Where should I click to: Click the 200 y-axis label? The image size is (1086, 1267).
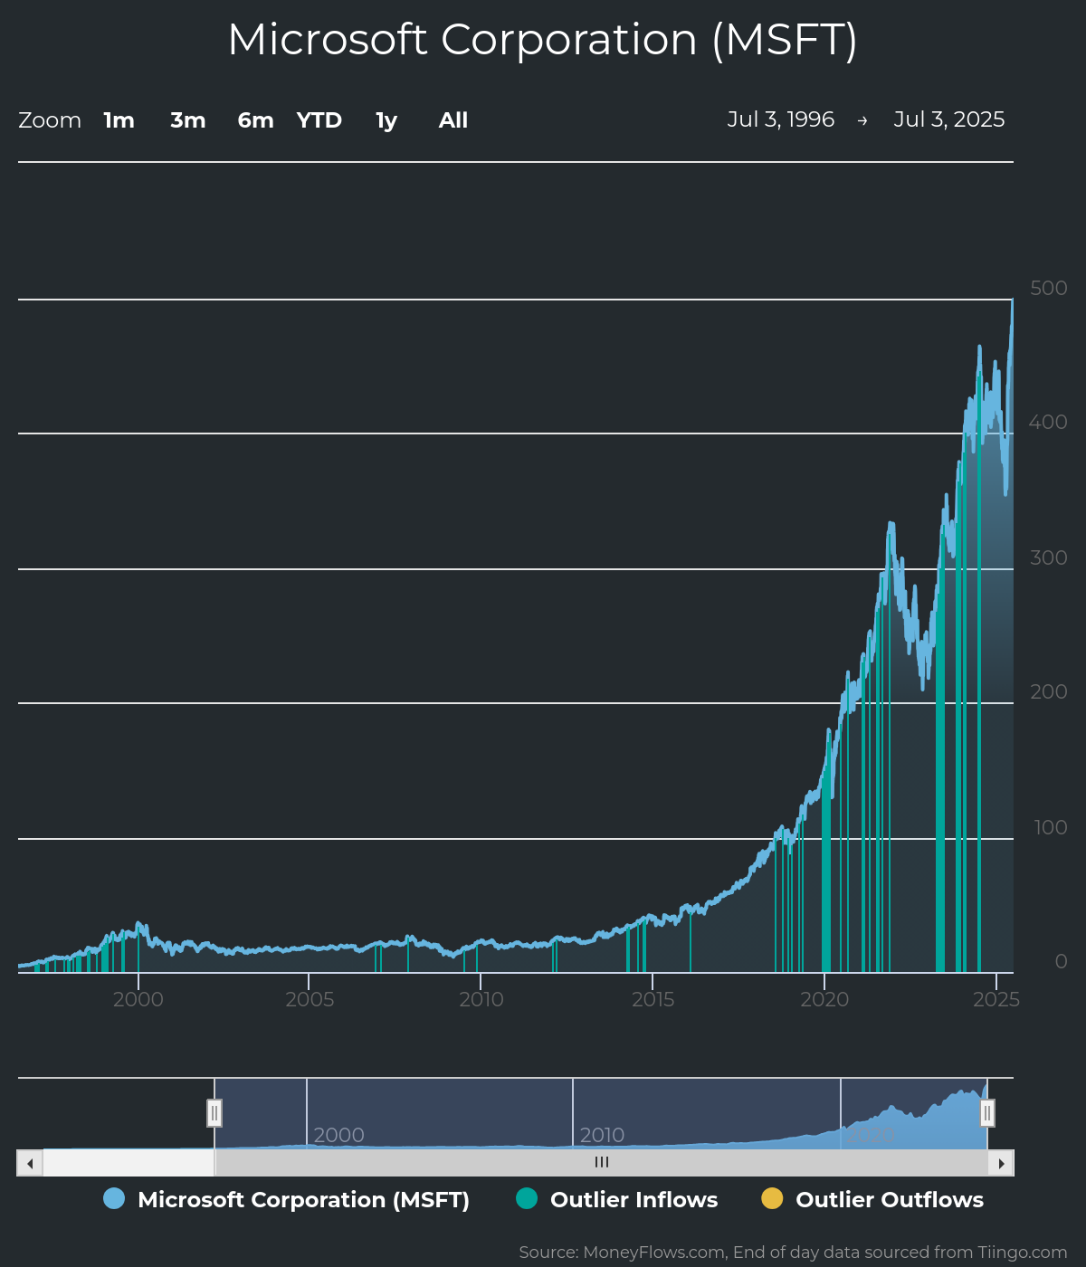pyautogui.click(x=1049, y=692)
